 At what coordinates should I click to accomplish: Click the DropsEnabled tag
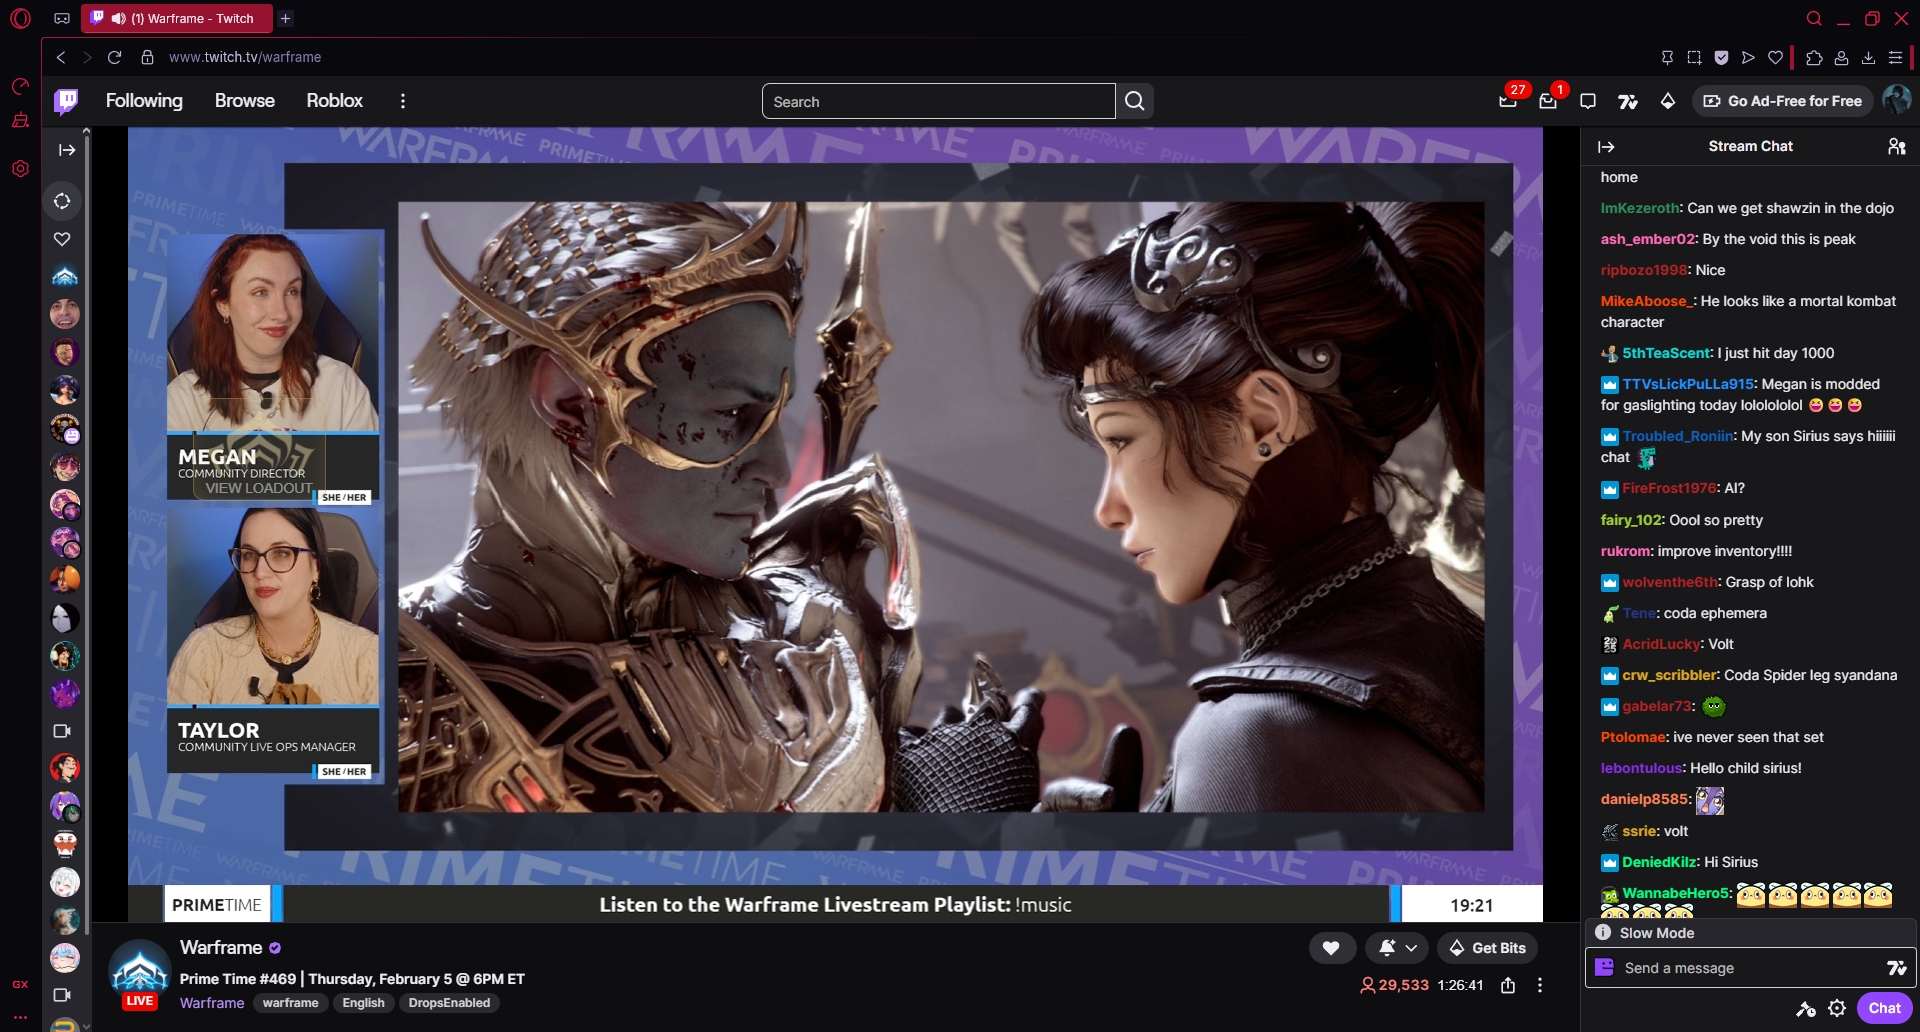[449, 1003]
